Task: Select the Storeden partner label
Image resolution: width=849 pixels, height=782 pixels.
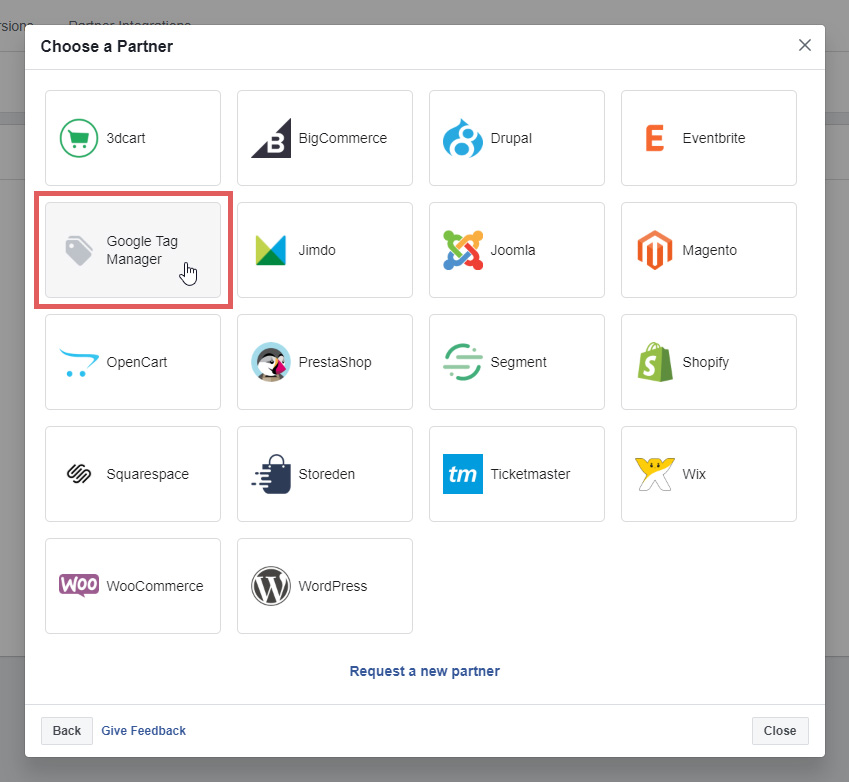Action: point(326,474)
